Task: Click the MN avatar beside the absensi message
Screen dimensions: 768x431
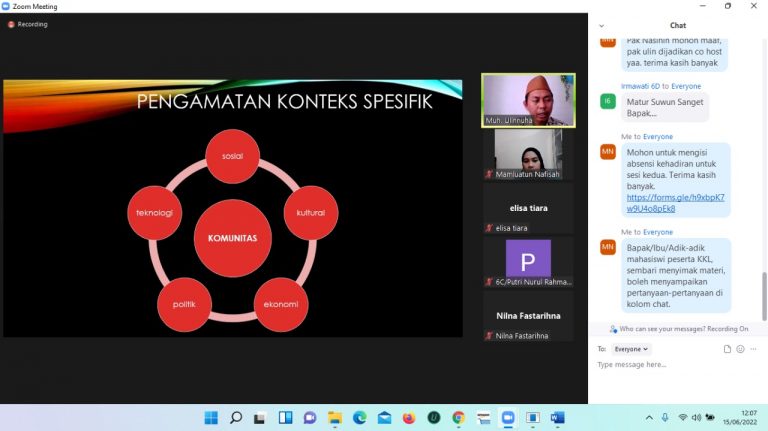Action: click(608, 152)
